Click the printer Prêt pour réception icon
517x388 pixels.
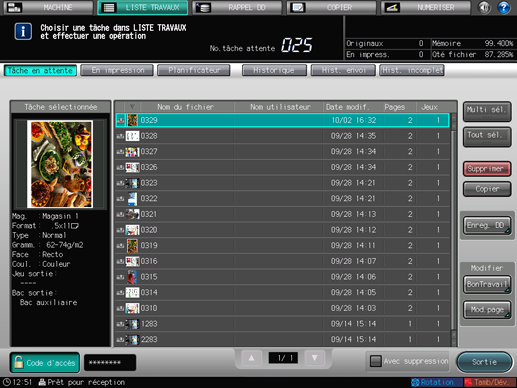point(42,382)
